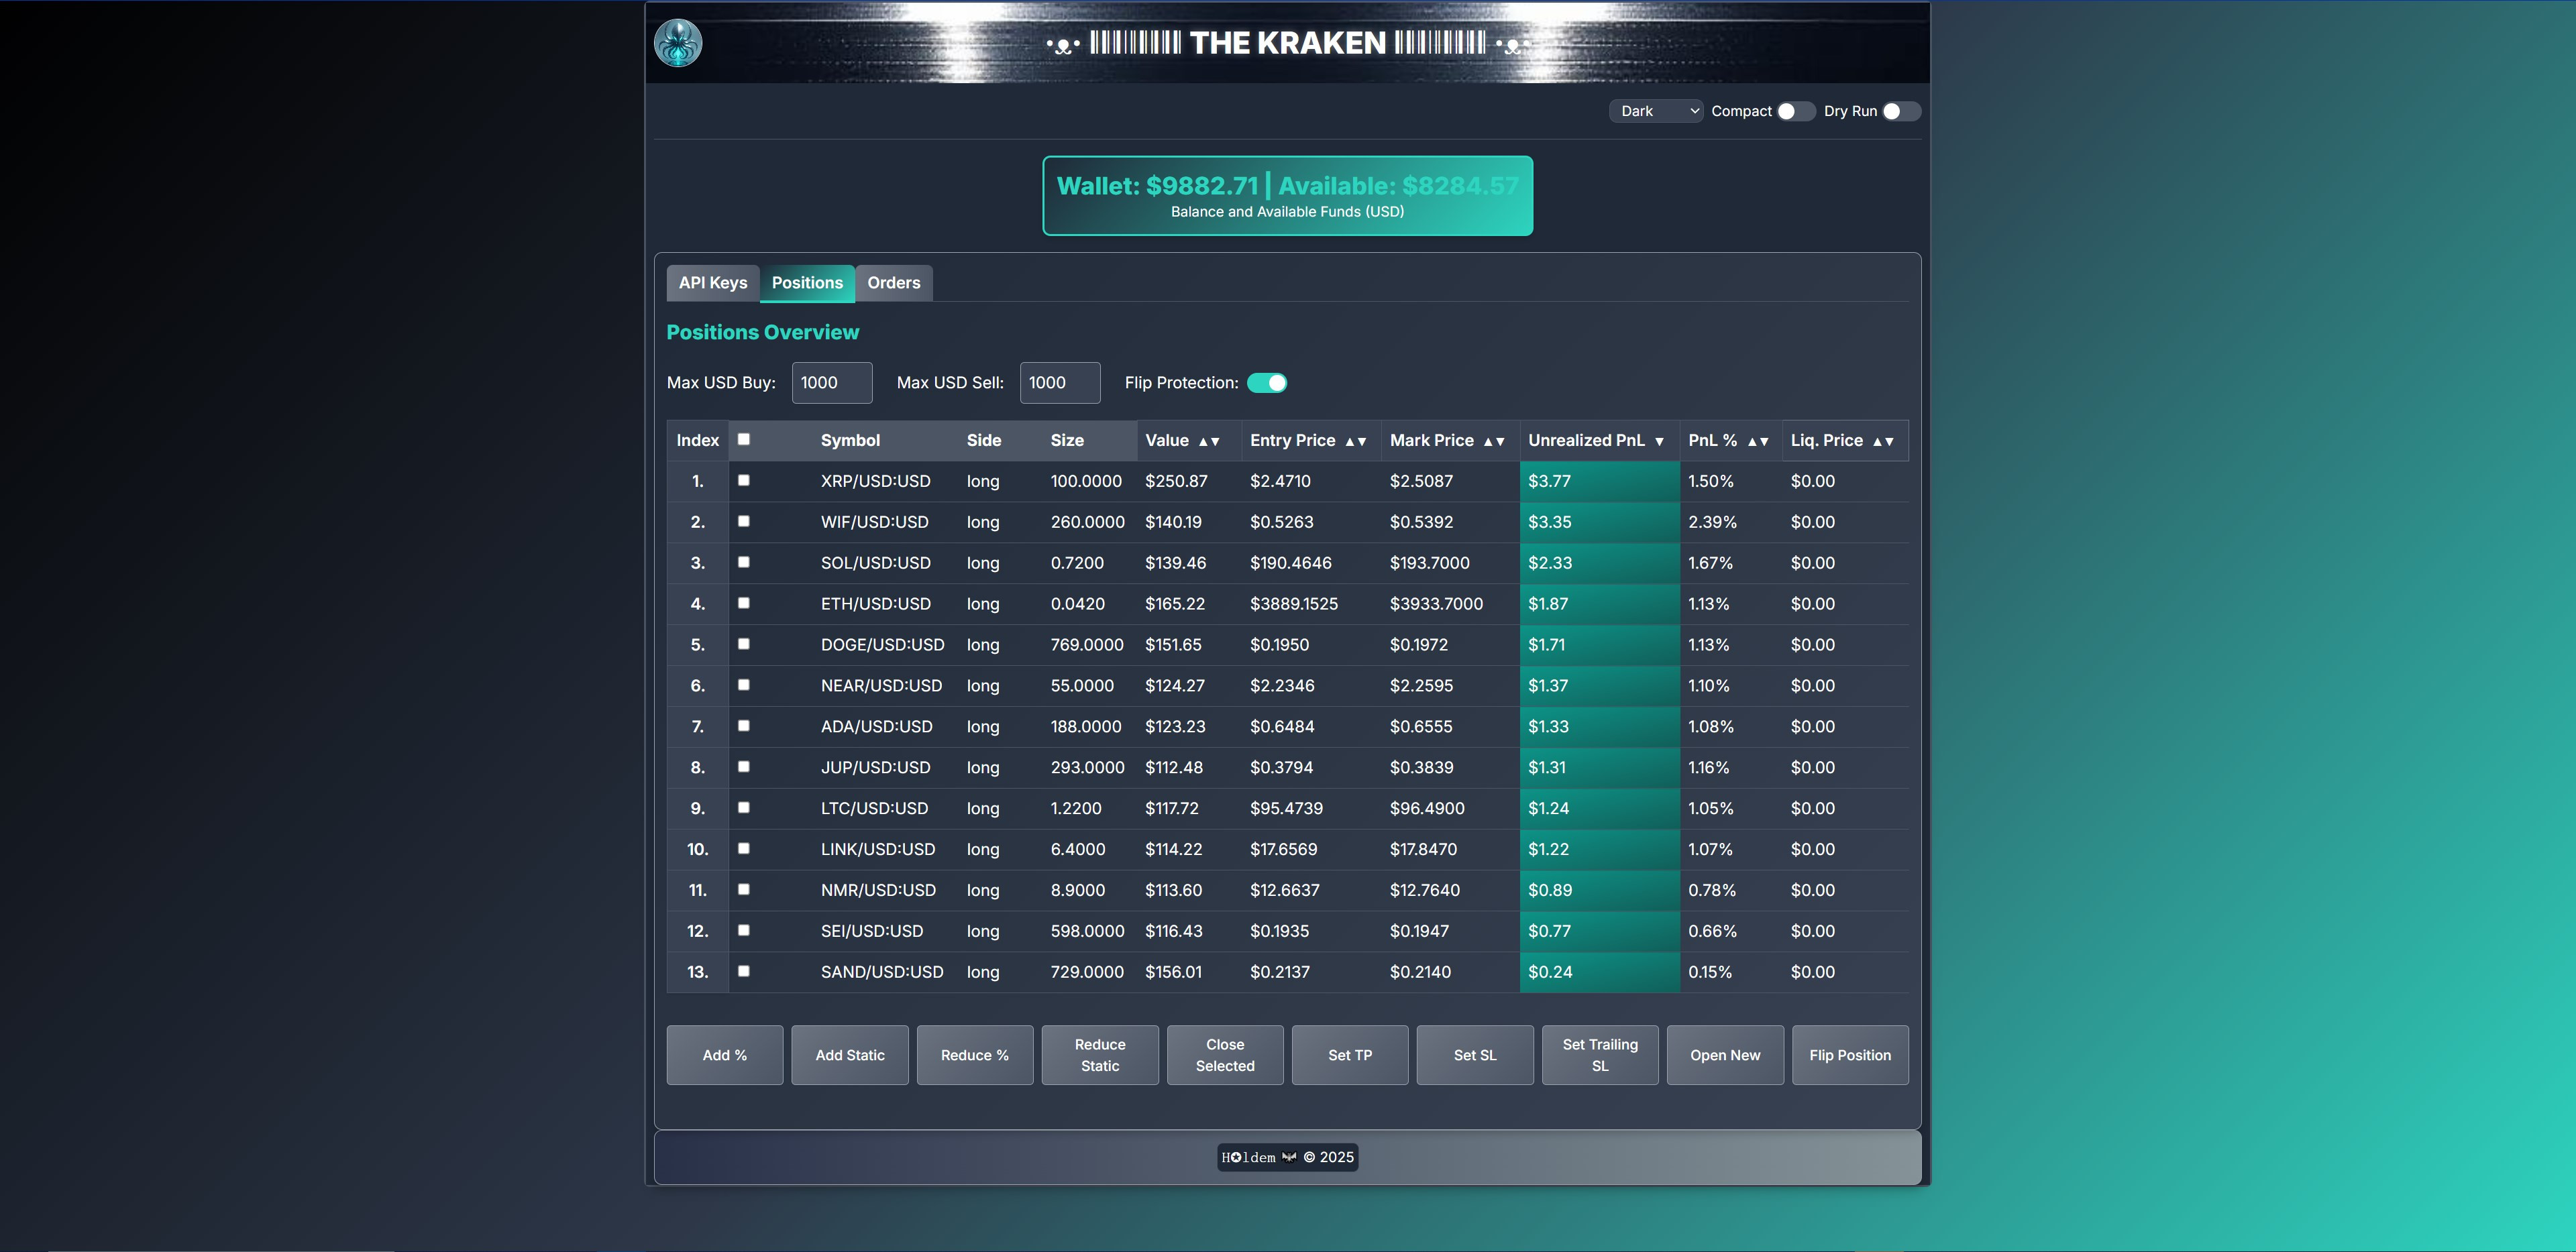Click the XRP/USD:USD symbol text
The height and width of the screenshot is (1252, 2576).
tap(875, 481)
